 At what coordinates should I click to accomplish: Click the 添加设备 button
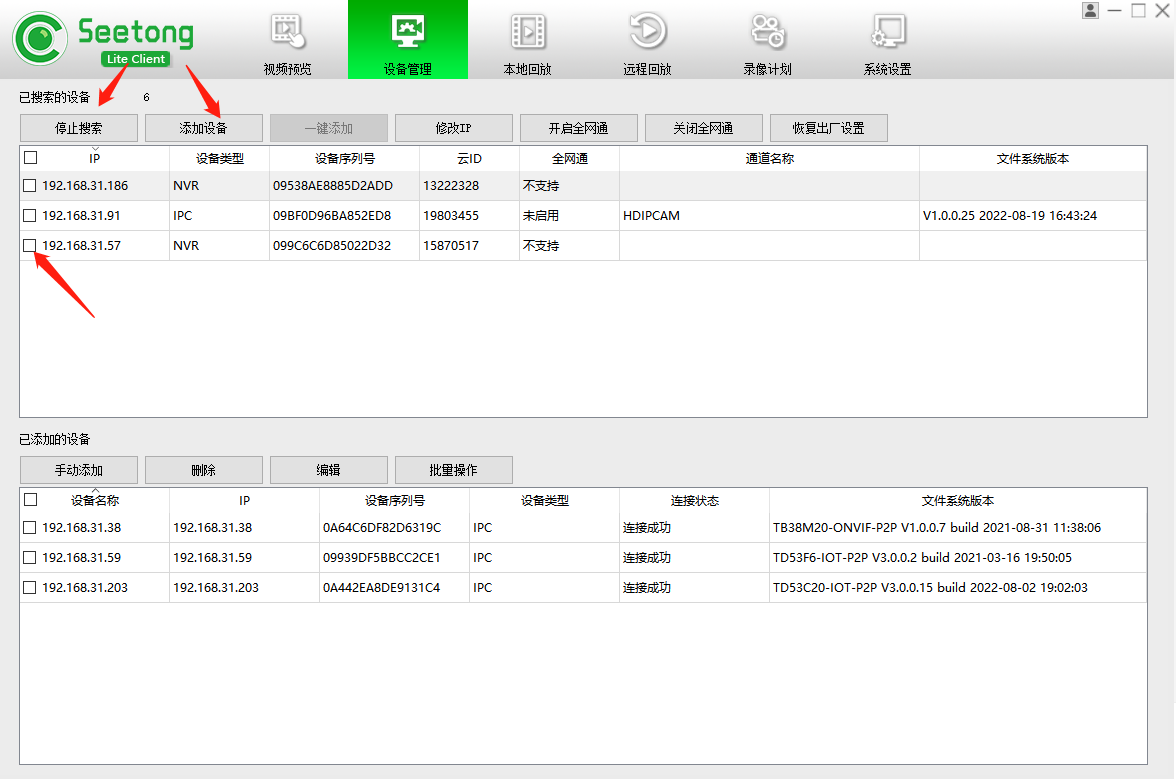click(x=204, y=128)
